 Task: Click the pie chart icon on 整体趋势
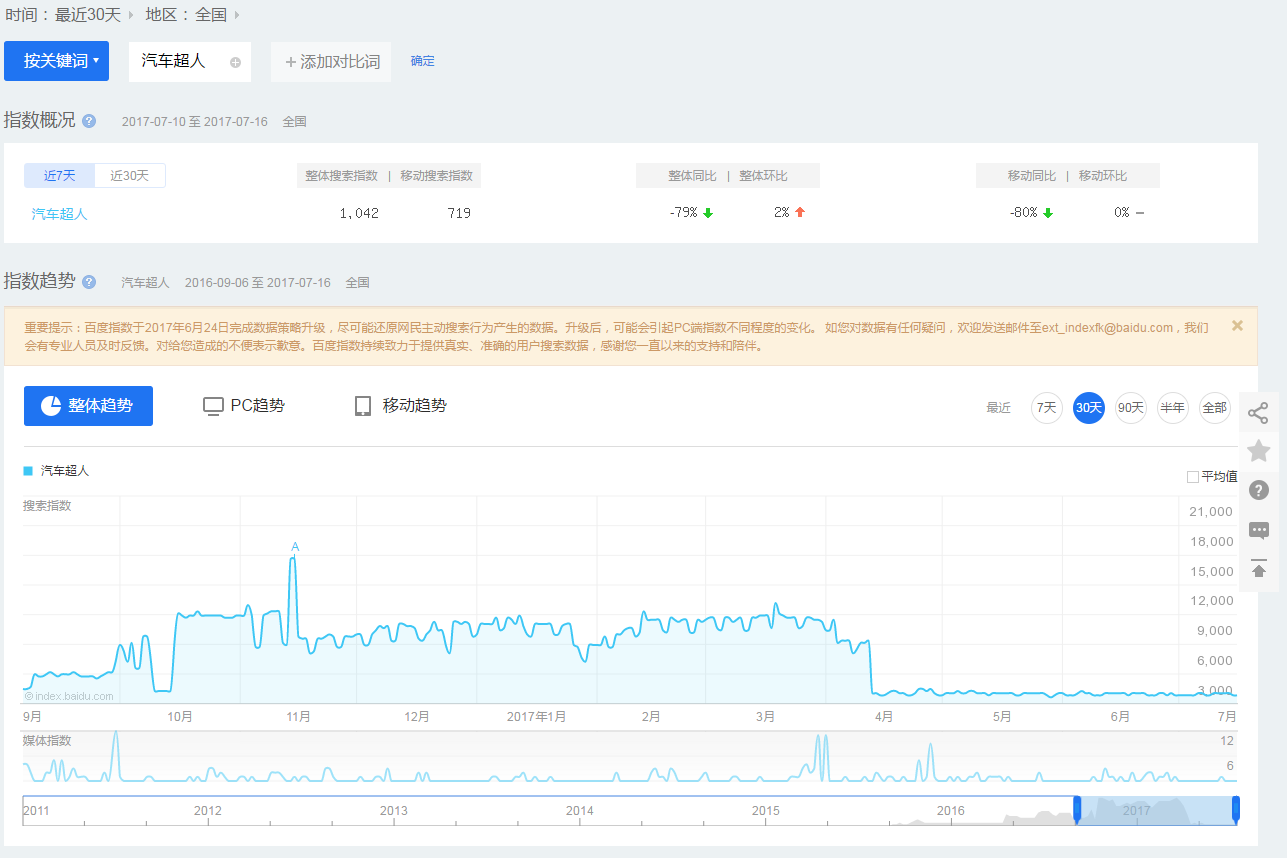pos(51,406)
